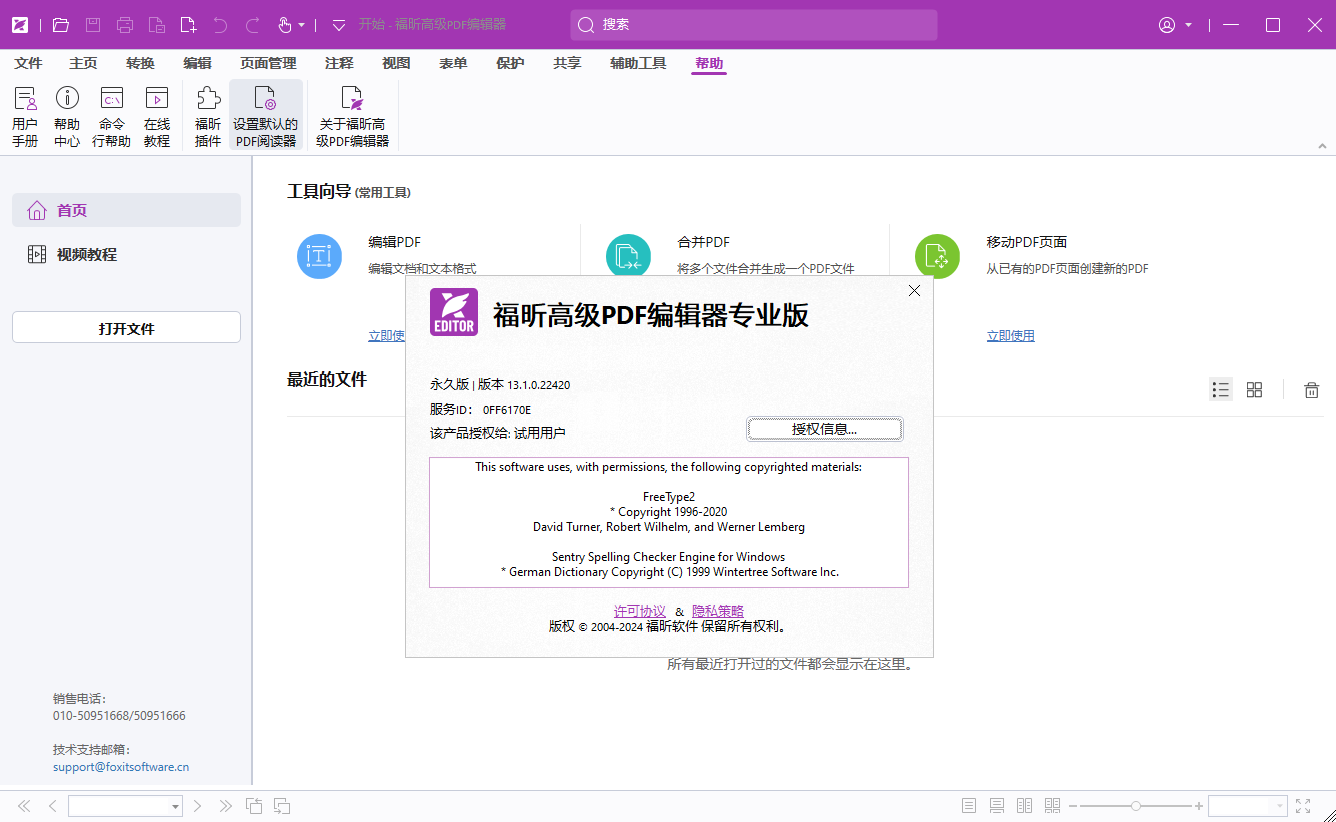The width and height of the screenshot is (1336, 822).
Task: Select single page view icon in status bar
Action: 968,806
